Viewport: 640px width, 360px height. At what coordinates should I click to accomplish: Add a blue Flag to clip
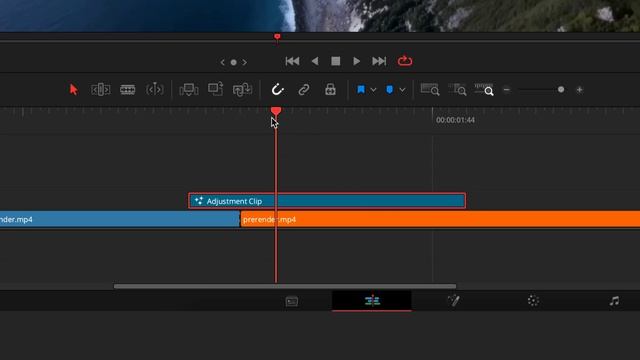[x=361, y=89]
